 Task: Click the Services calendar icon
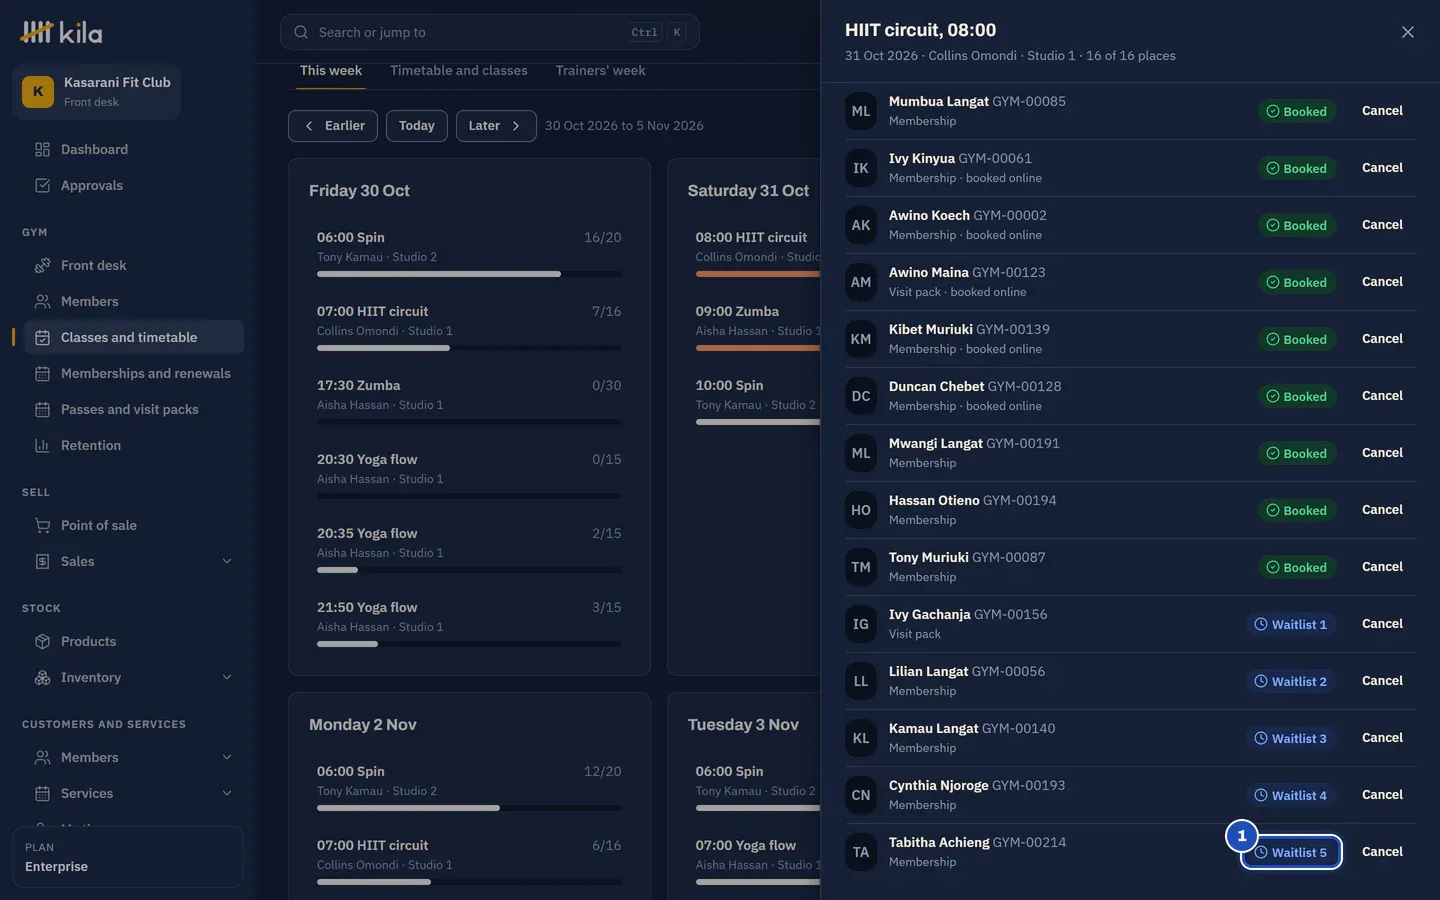tap(42, 794)
